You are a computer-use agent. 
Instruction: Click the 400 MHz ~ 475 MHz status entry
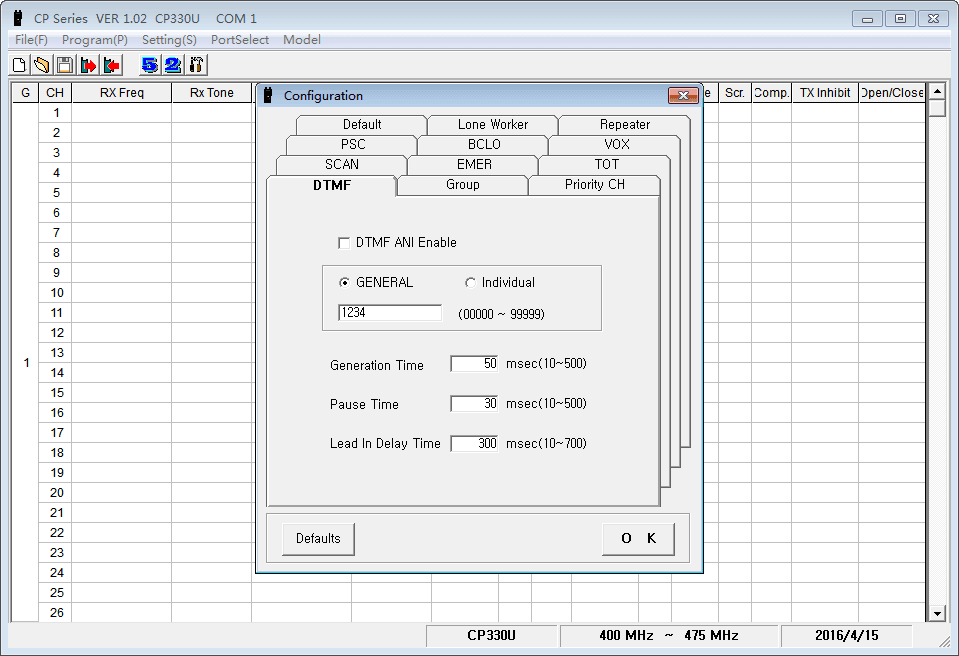click(x=668, y=636)
